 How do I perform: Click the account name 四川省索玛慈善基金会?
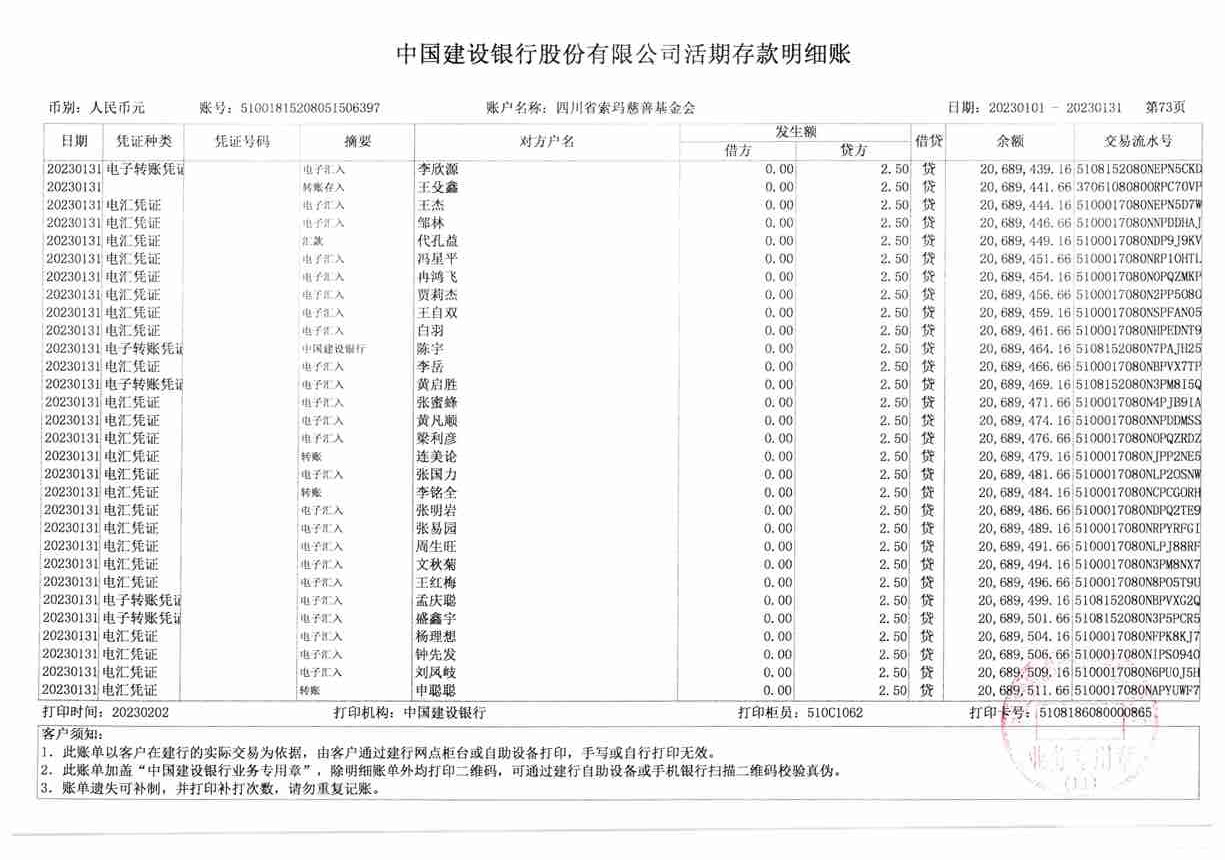(624, 107)
